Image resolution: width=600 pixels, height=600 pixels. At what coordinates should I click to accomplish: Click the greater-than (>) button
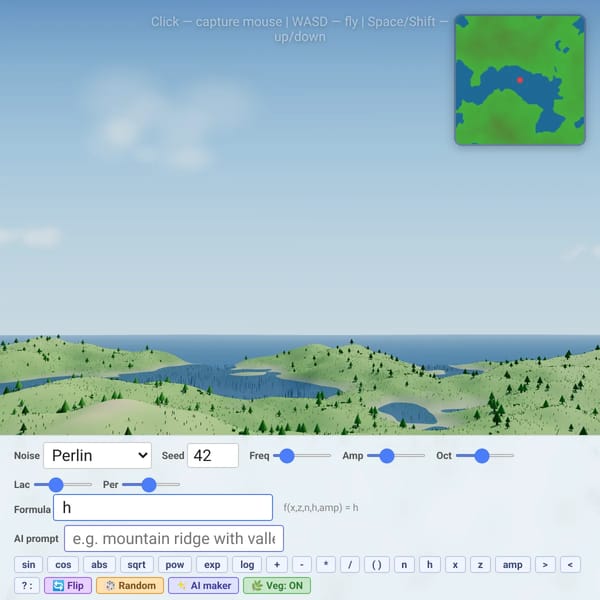coord(545,564)
